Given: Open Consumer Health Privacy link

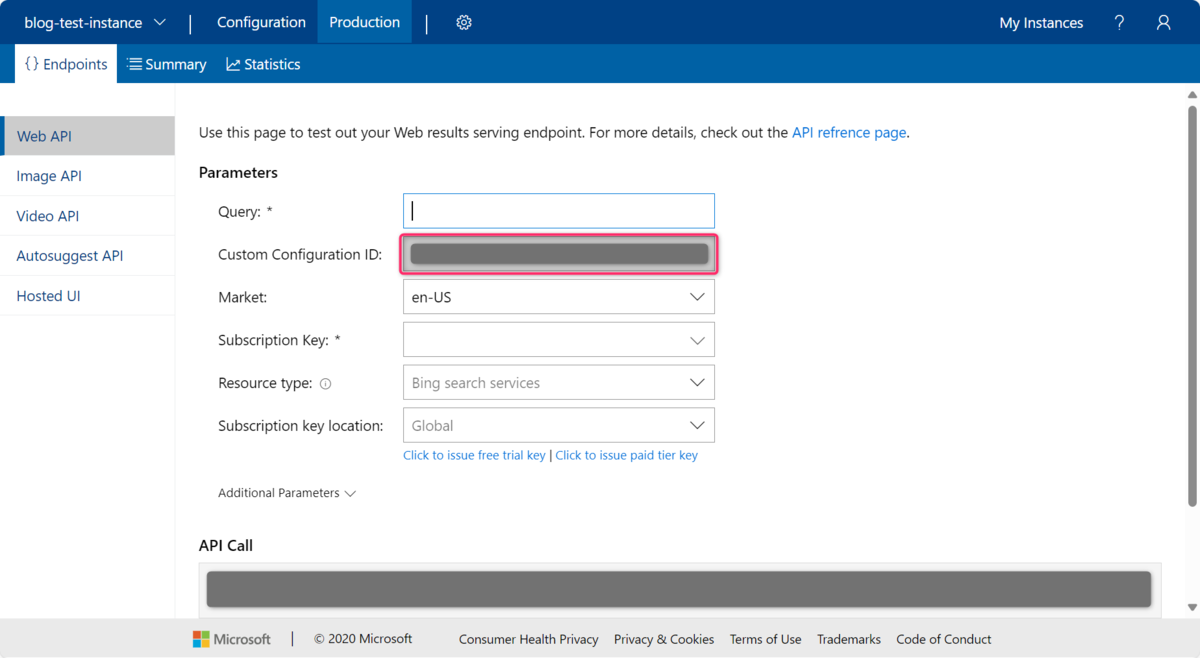Looking at the screenshot, I should 528,639.
